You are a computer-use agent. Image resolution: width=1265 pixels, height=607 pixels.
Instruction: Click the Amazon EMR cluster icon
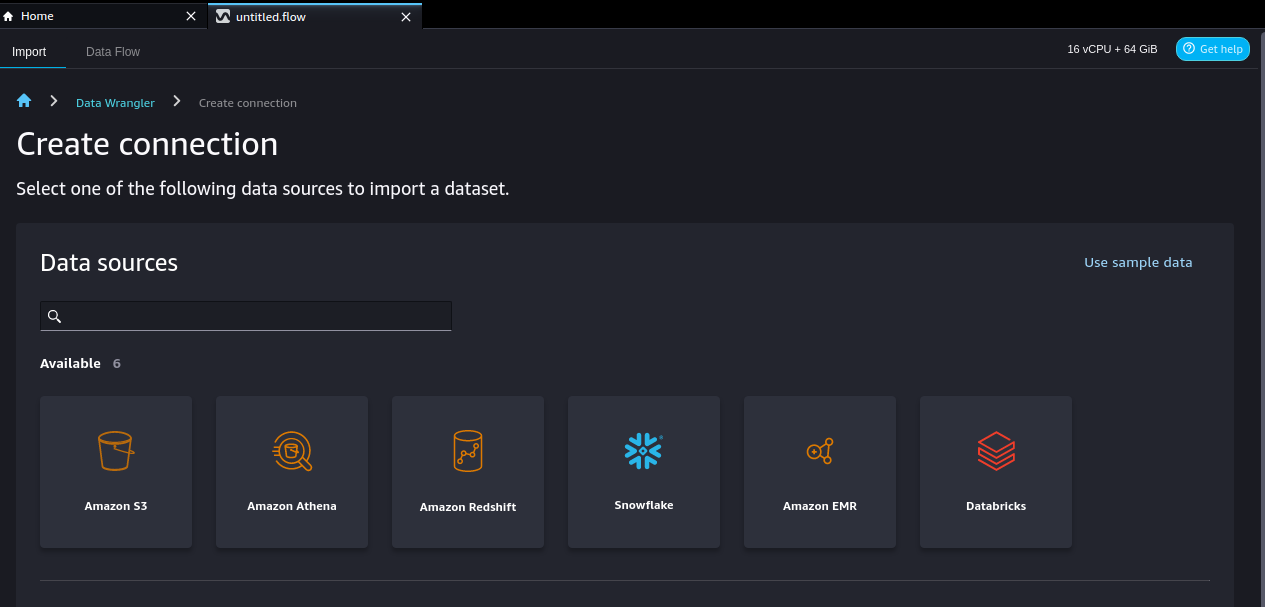coord(820,452)
